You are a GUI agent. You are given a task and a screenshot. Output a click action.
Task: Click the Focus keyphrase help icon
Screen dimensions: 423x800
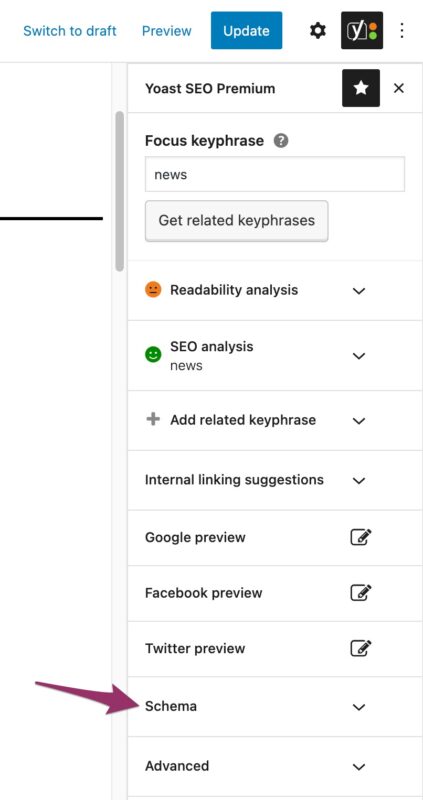pyautogui.click(x=281, y=141)
